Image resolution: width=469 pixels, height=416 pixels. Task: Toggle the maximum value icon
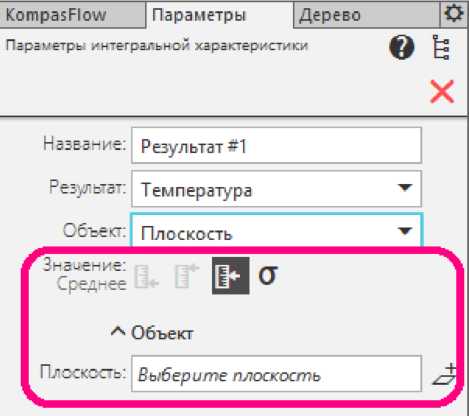click(x=187, y=276)
